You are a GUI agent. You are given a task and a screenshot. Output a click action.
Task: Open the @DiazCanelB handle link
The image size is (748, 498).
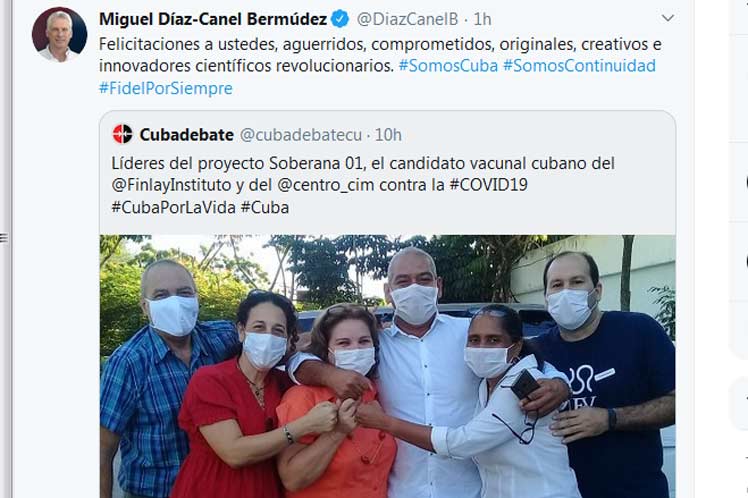point(407,19)
